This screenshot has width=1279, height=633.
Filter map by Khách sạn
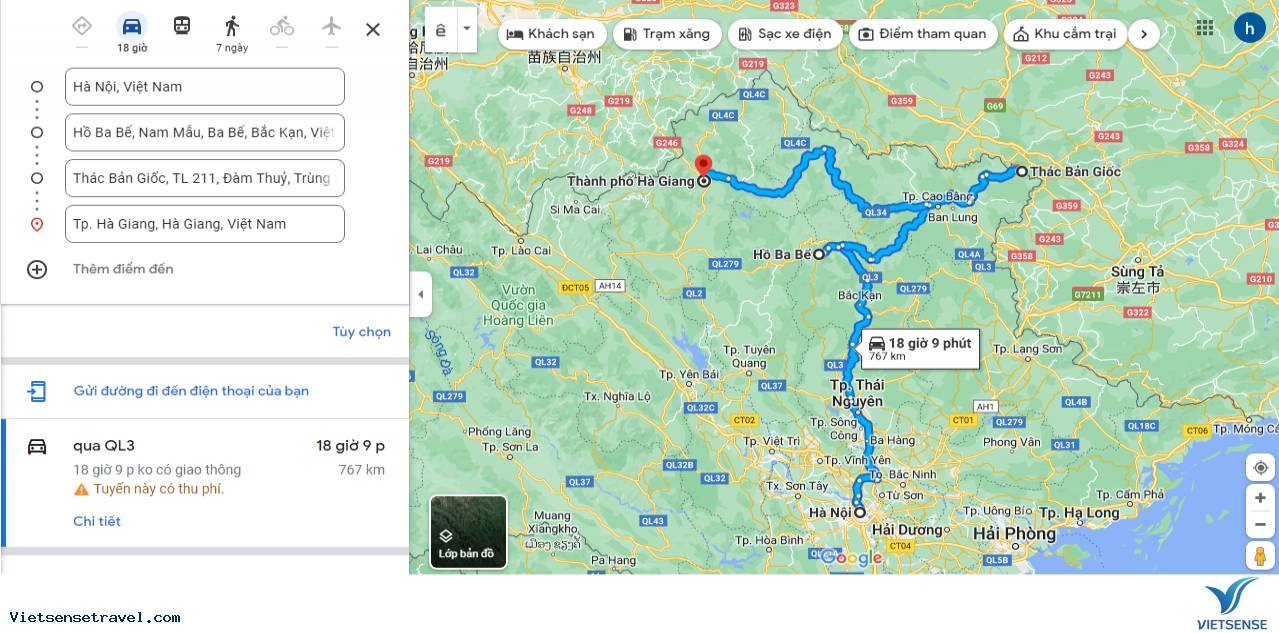[x=551, y=34]
